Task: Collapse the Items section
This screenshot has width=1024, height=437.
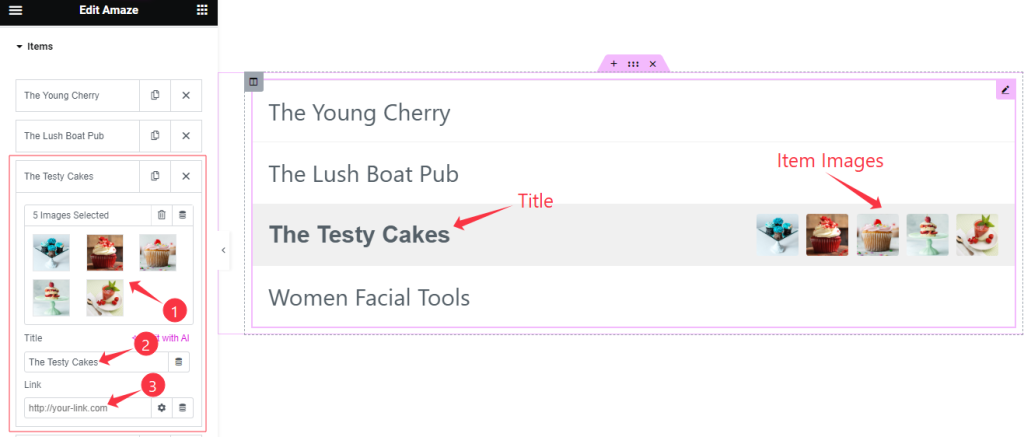Action: click(x=35, y=46)
